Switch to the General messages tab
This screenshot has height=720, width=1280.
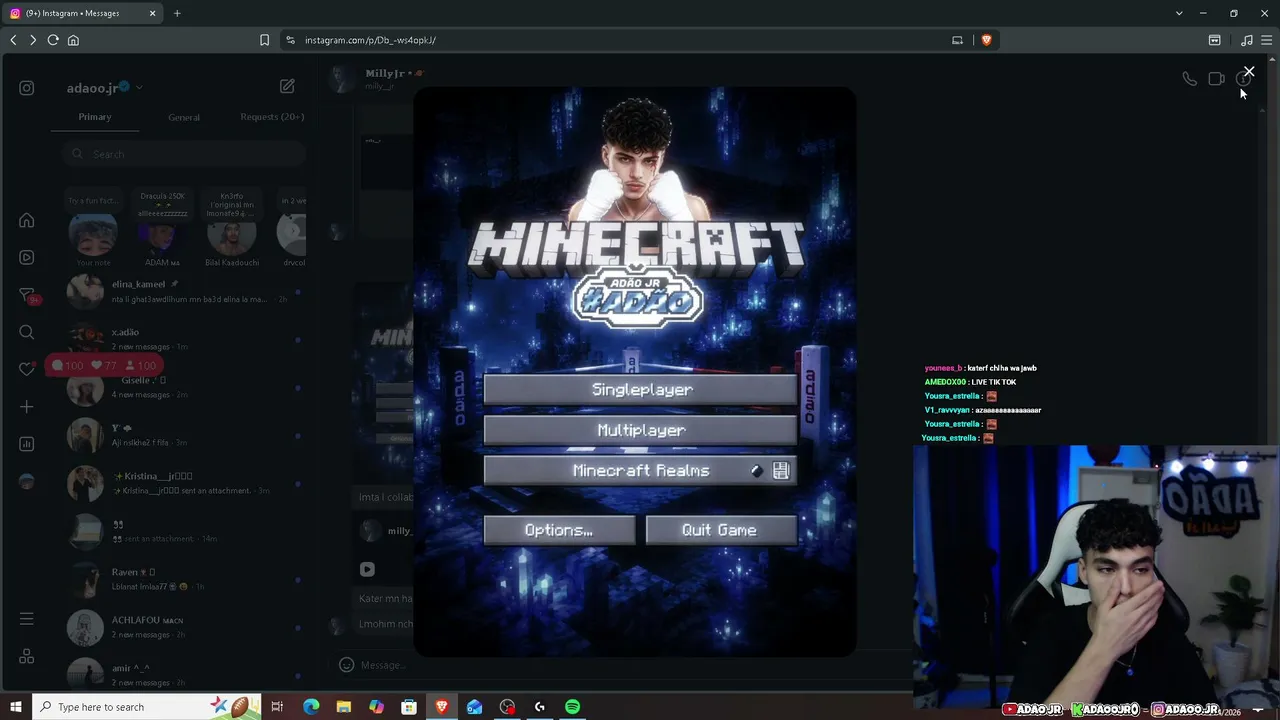pyautogui.click(x=184, y=117)
